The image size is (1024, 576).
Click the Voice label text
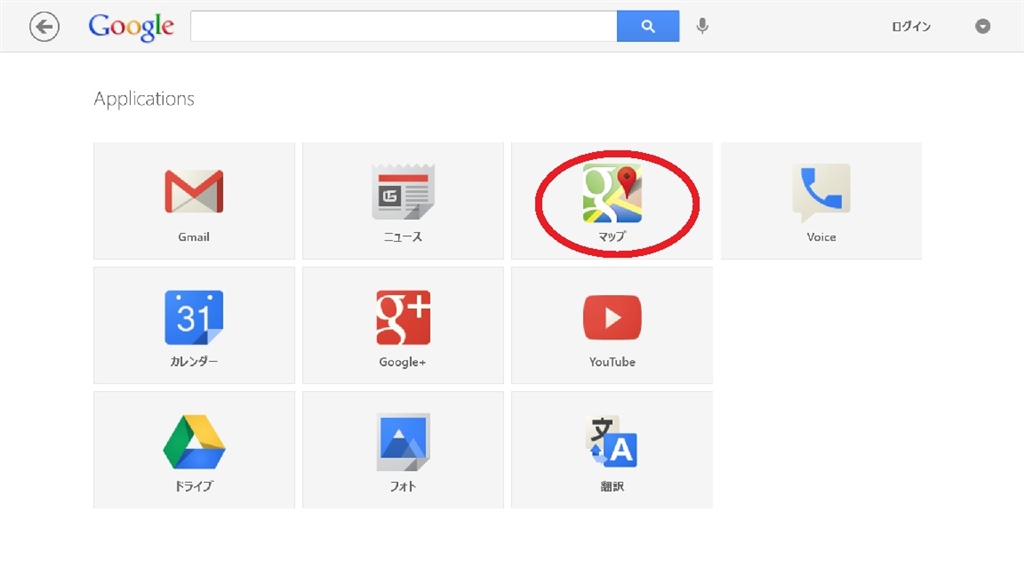coord(821,237)
